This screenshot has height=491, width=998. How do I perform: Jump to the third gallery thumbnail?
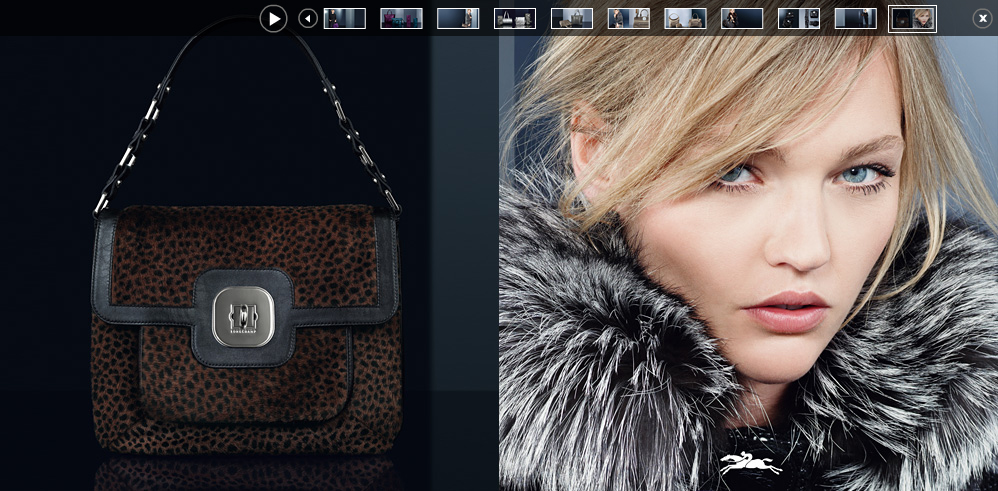(x=458, y=18)
